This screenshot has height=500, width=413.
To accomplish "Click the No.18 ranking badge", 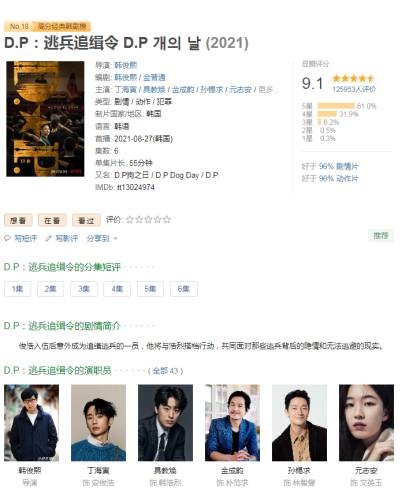I will [18, 26].
